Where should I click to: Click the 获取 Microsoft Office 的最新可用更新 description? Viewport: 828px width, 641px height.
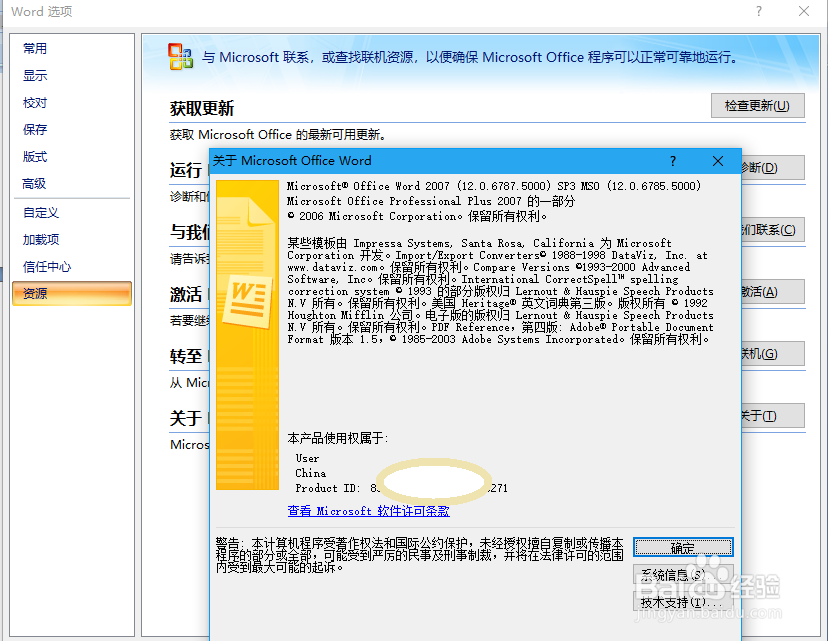click(x=278, y=135)
